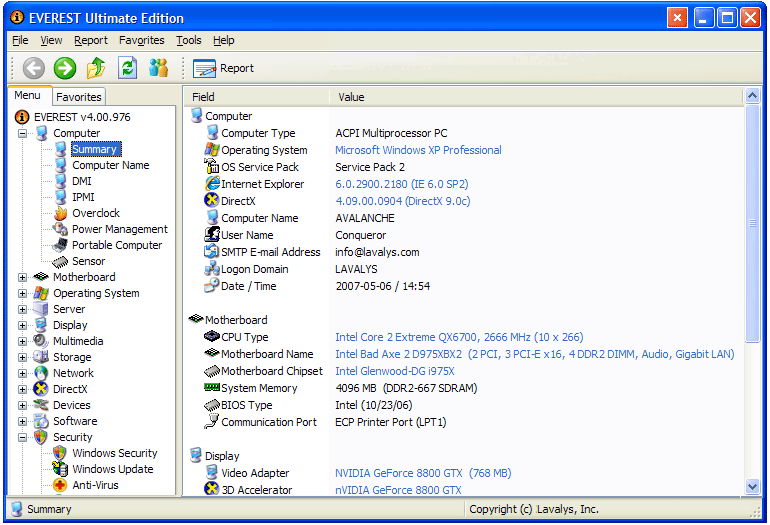Expand the Multimedia tree node
The height and width of the screenshot is (525, 770).
pos(22,341)
